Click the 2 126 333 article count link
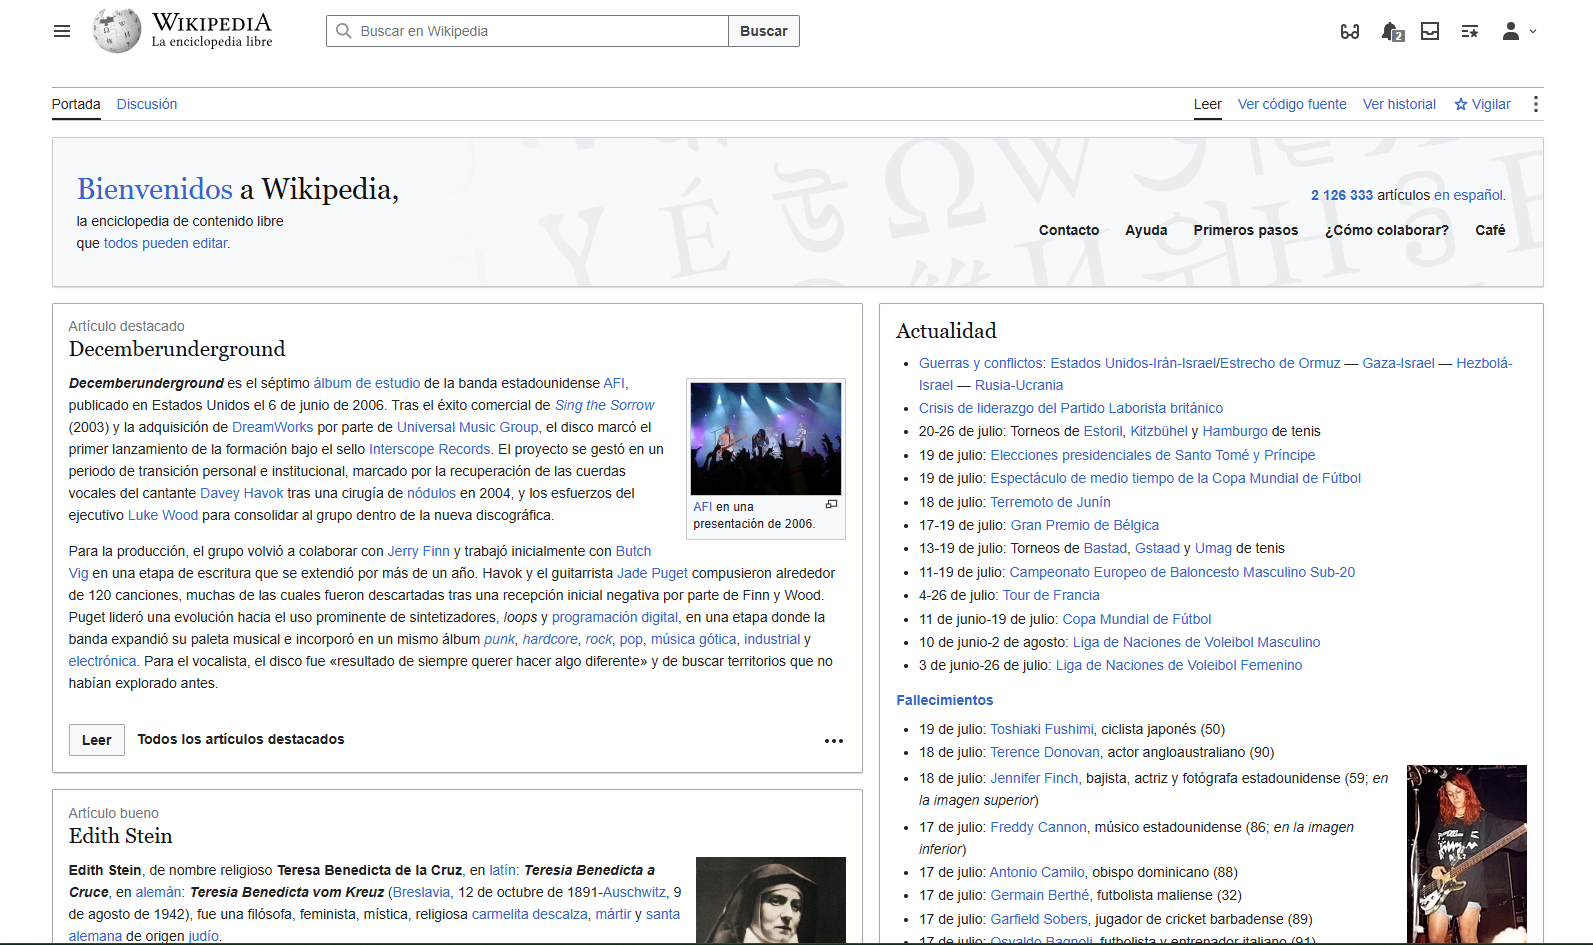The width and height of the screenshot is (1593, 945). click(1342, 195)
